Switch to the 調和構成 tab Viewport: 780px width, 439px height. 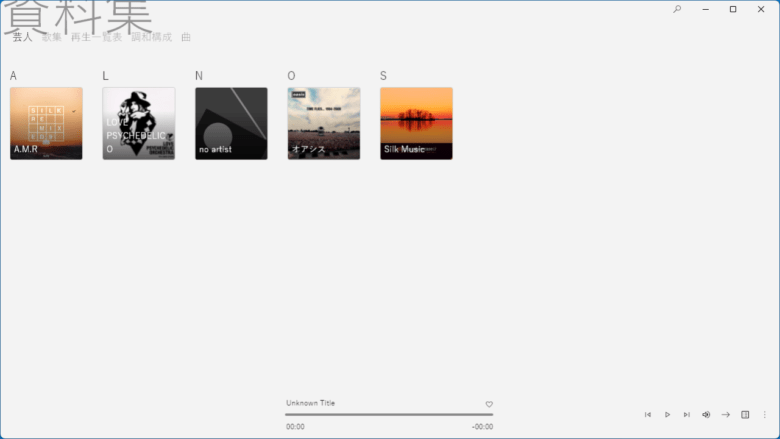point(152,37)
